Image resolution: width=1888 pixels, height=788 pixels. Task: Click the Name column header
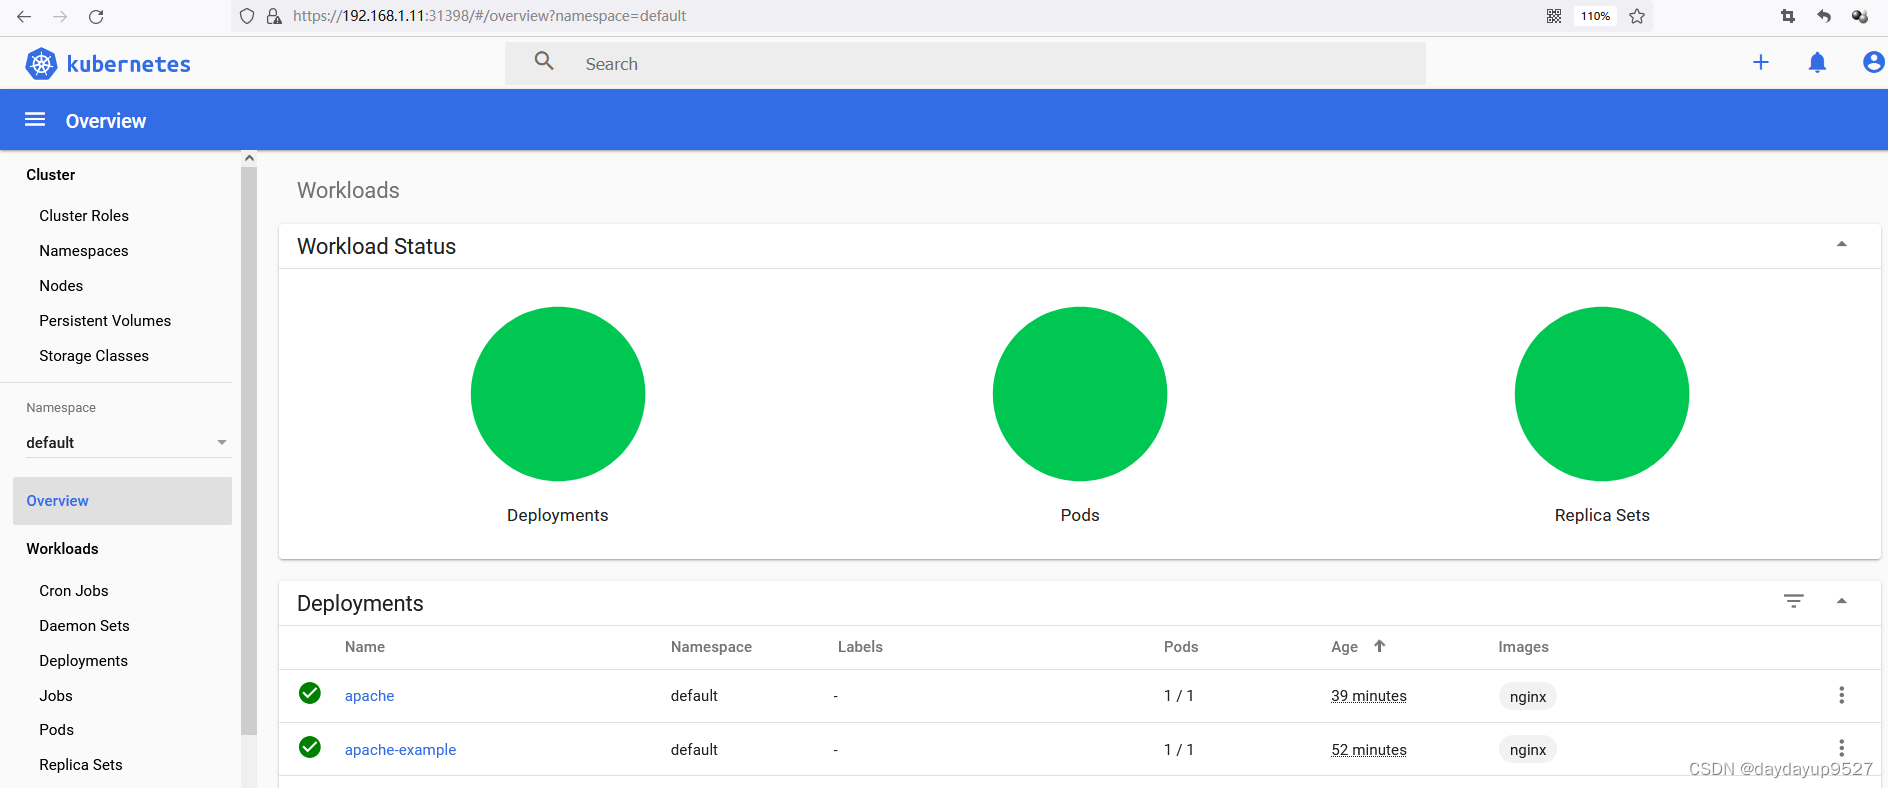click(365, 647)
